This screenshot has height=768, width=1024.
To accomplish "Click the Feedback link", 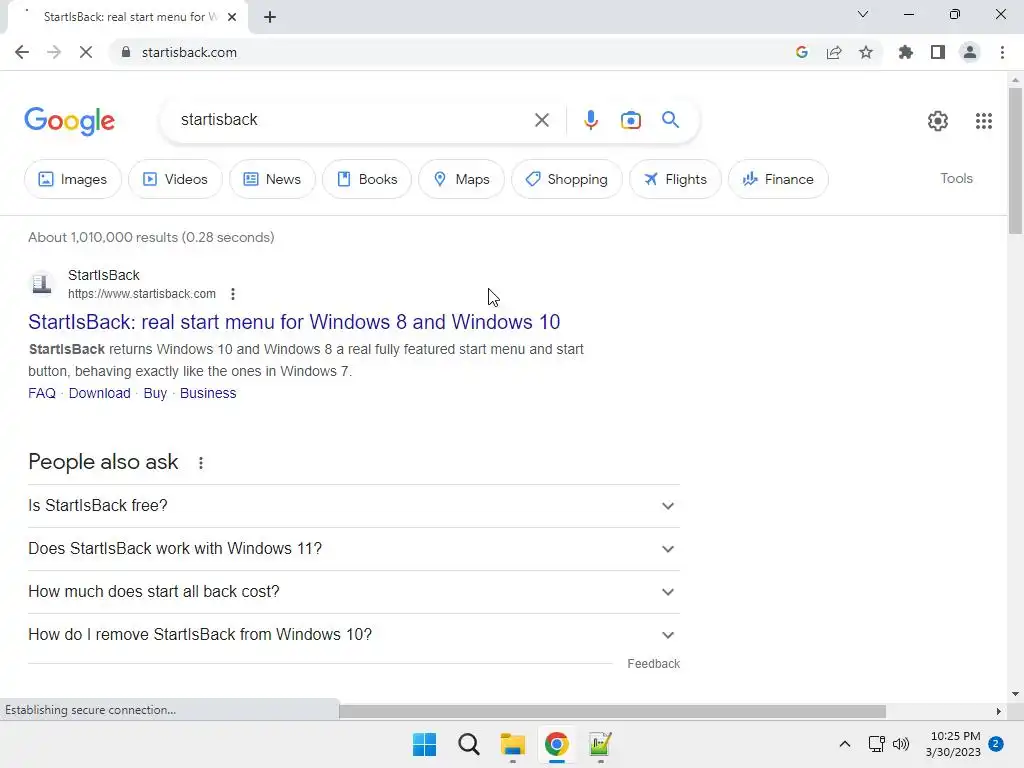I will (653, 664).
